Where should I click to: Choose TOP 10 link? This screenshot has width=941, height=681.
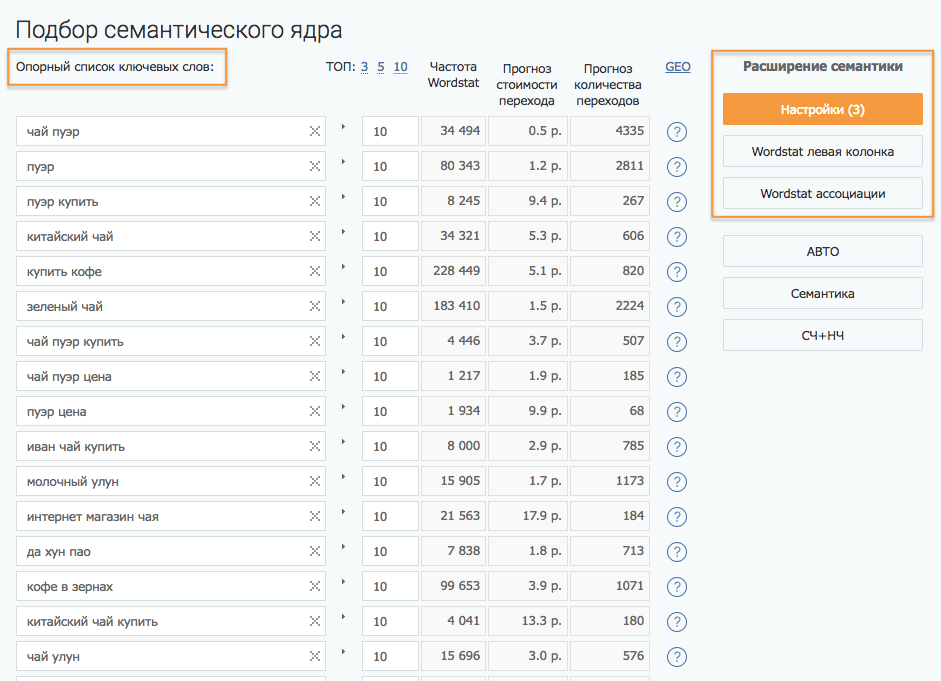click(400, 67)
